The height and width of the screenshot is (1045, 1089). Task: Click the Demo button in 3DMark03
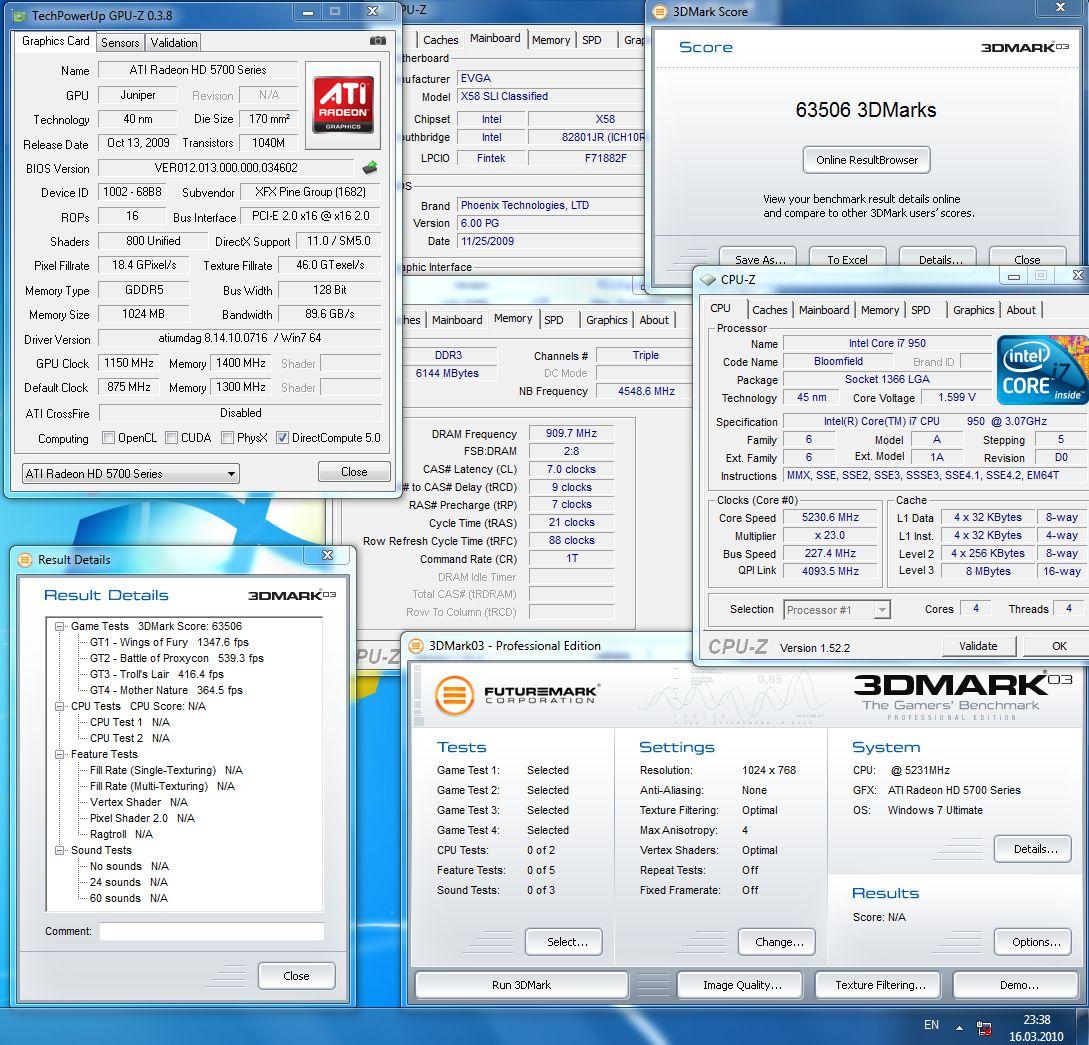[1018, 985]
